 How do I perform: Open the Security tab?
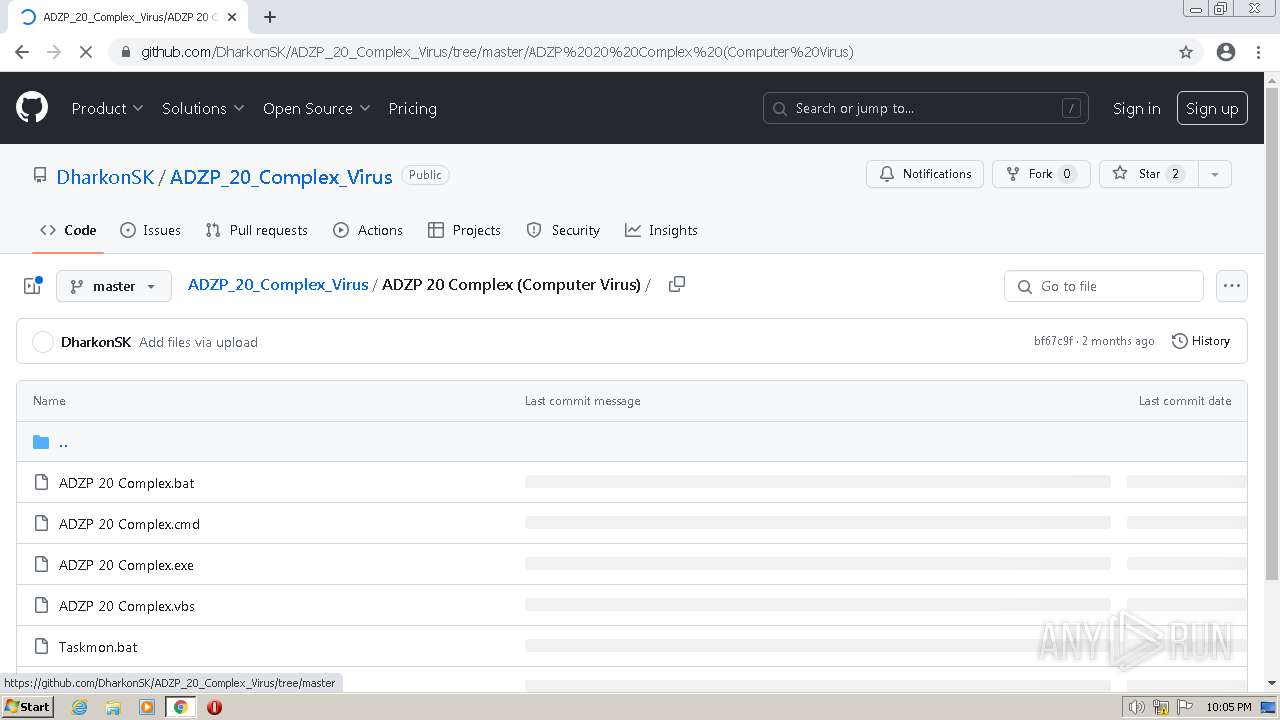click(563, 230)
